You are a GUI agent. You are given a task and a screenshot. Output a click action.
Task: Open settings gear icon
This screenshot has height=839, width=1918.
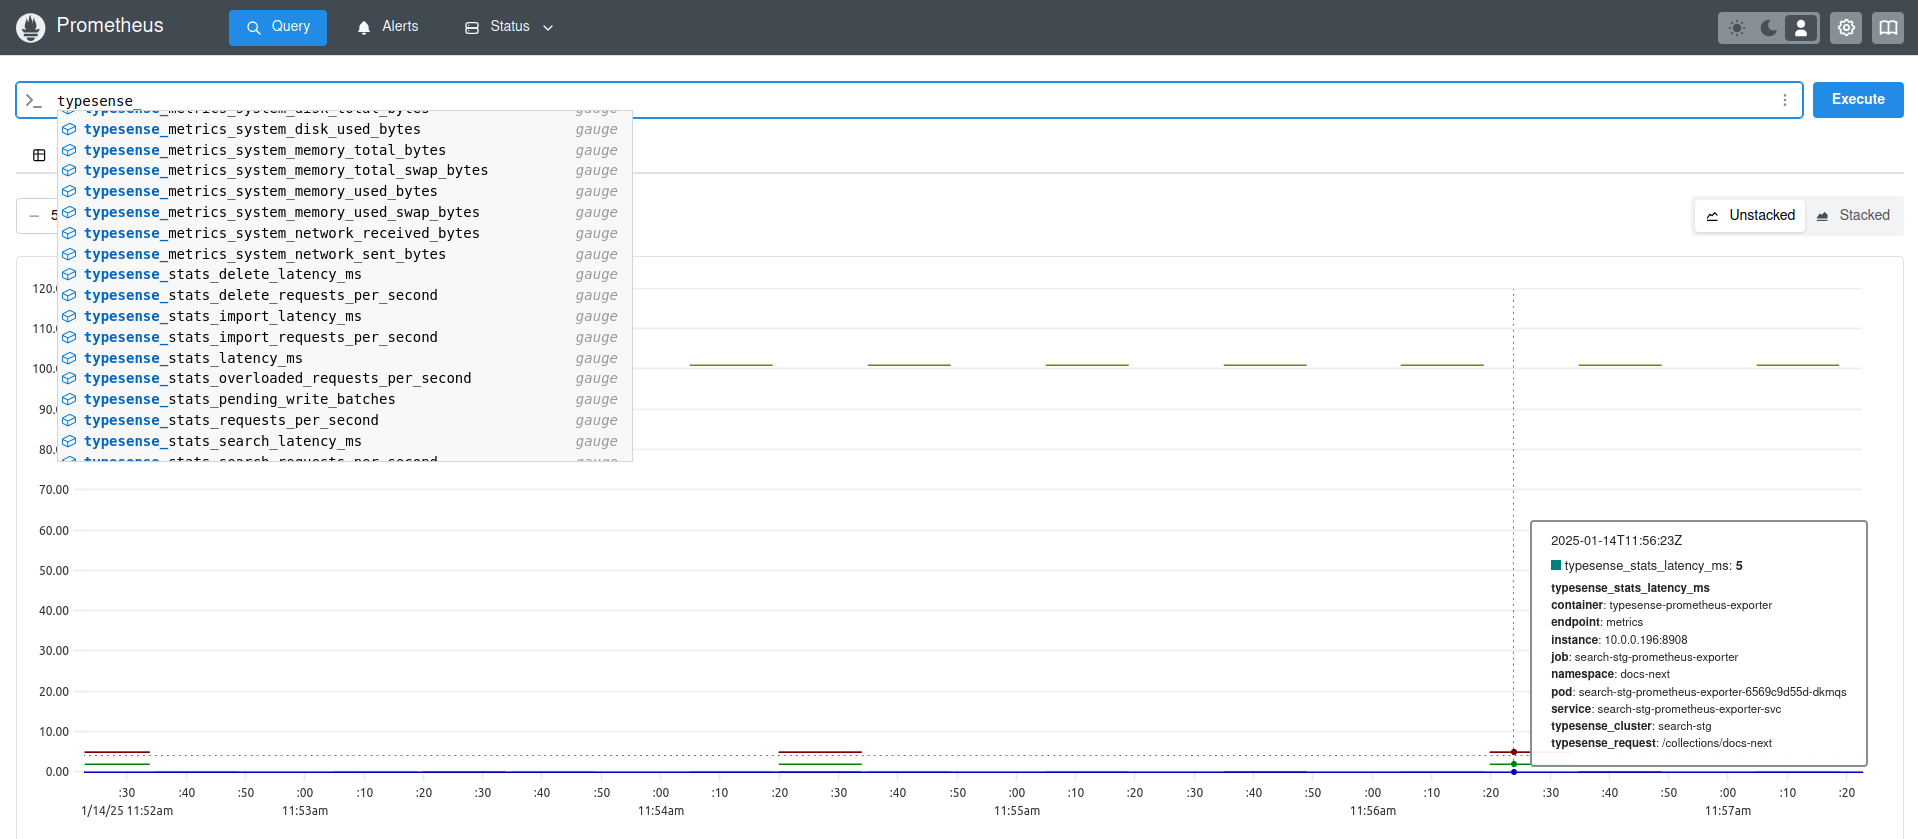1846,28
